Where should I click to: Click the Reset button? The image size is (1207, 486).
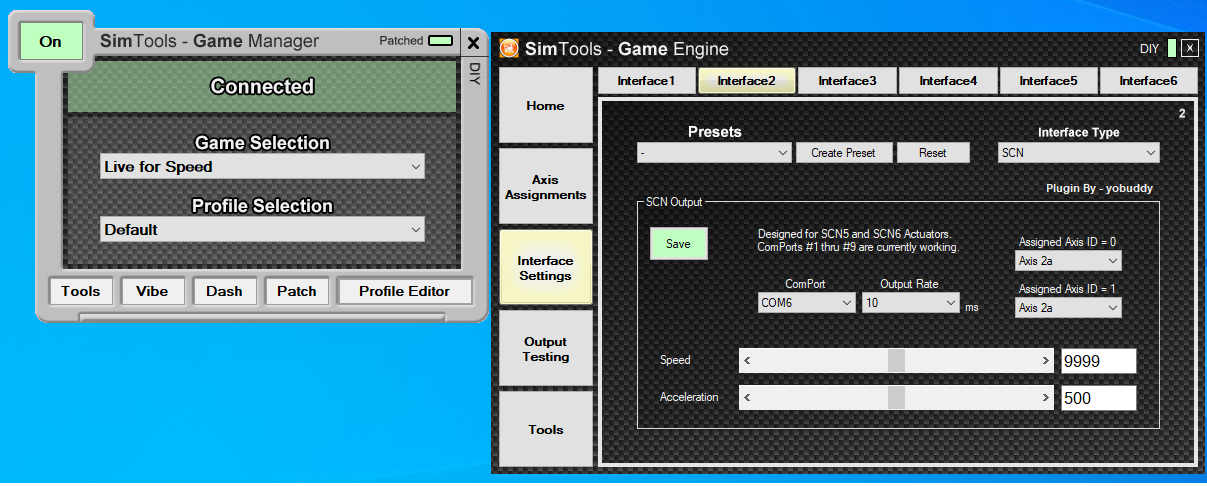pyautogui.click(x=932, y=153)
